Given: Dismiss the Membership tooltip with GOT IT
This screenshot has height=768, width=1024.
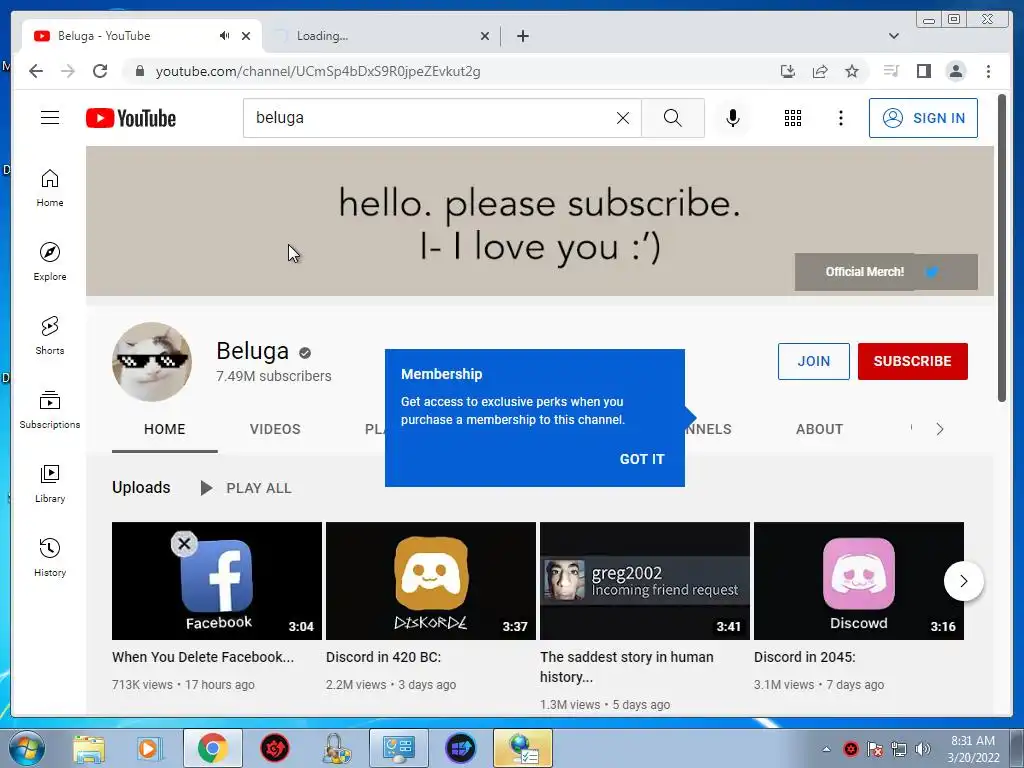Looking at the screenshot, I should [641, 459].
